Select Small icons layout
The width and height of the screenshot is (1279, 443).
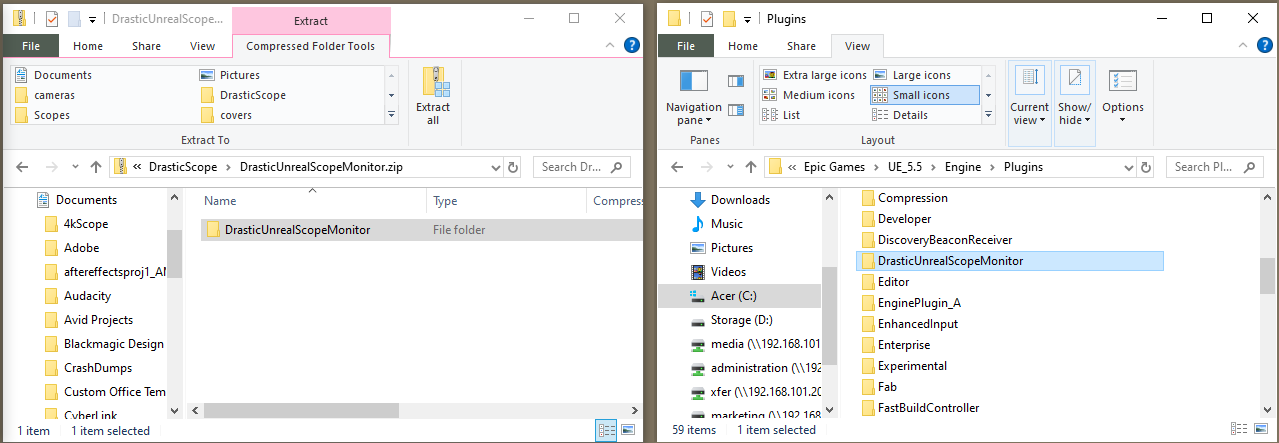[924, 95]
